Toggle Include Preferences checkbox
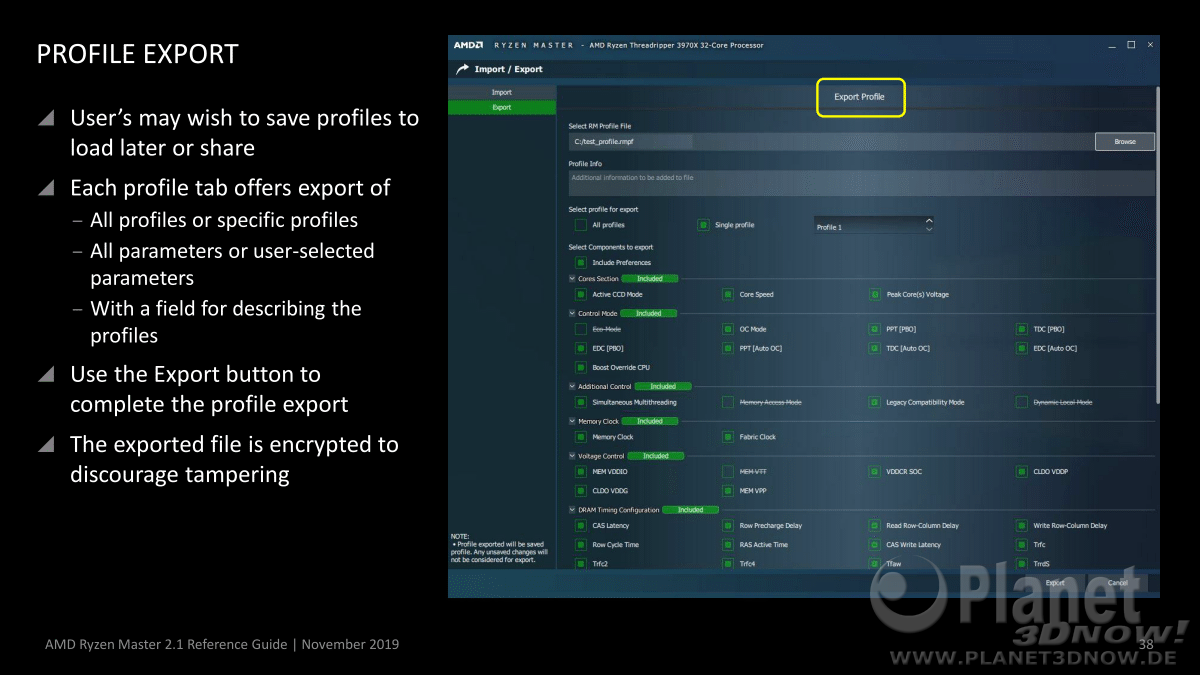This screenshot has height=675, width=1200. (581, 263)
